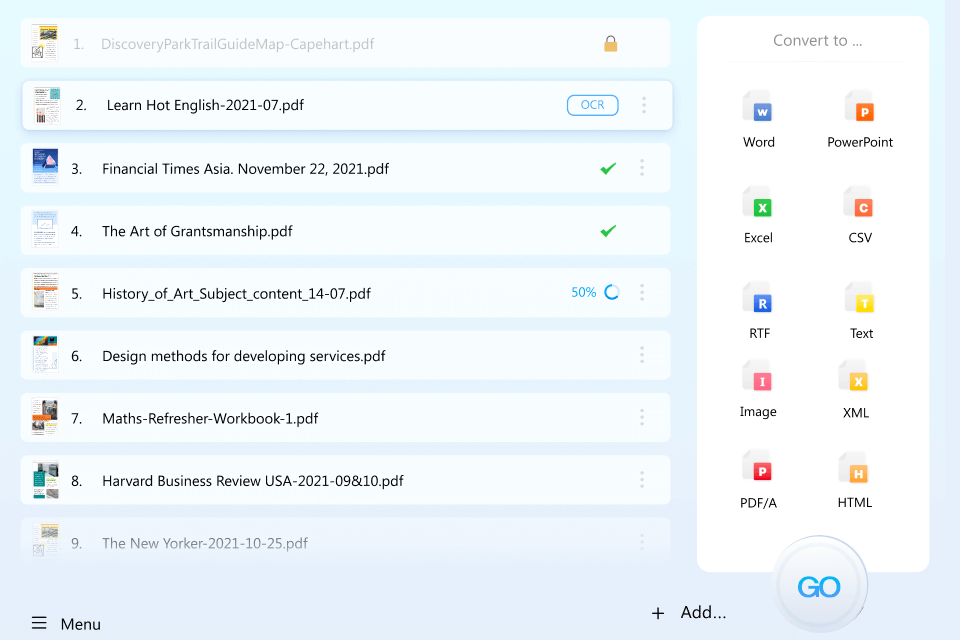Open thumbnail of The Art of Grantsmanship
This screenshot has width=960, height=640.
pos(45,229)
